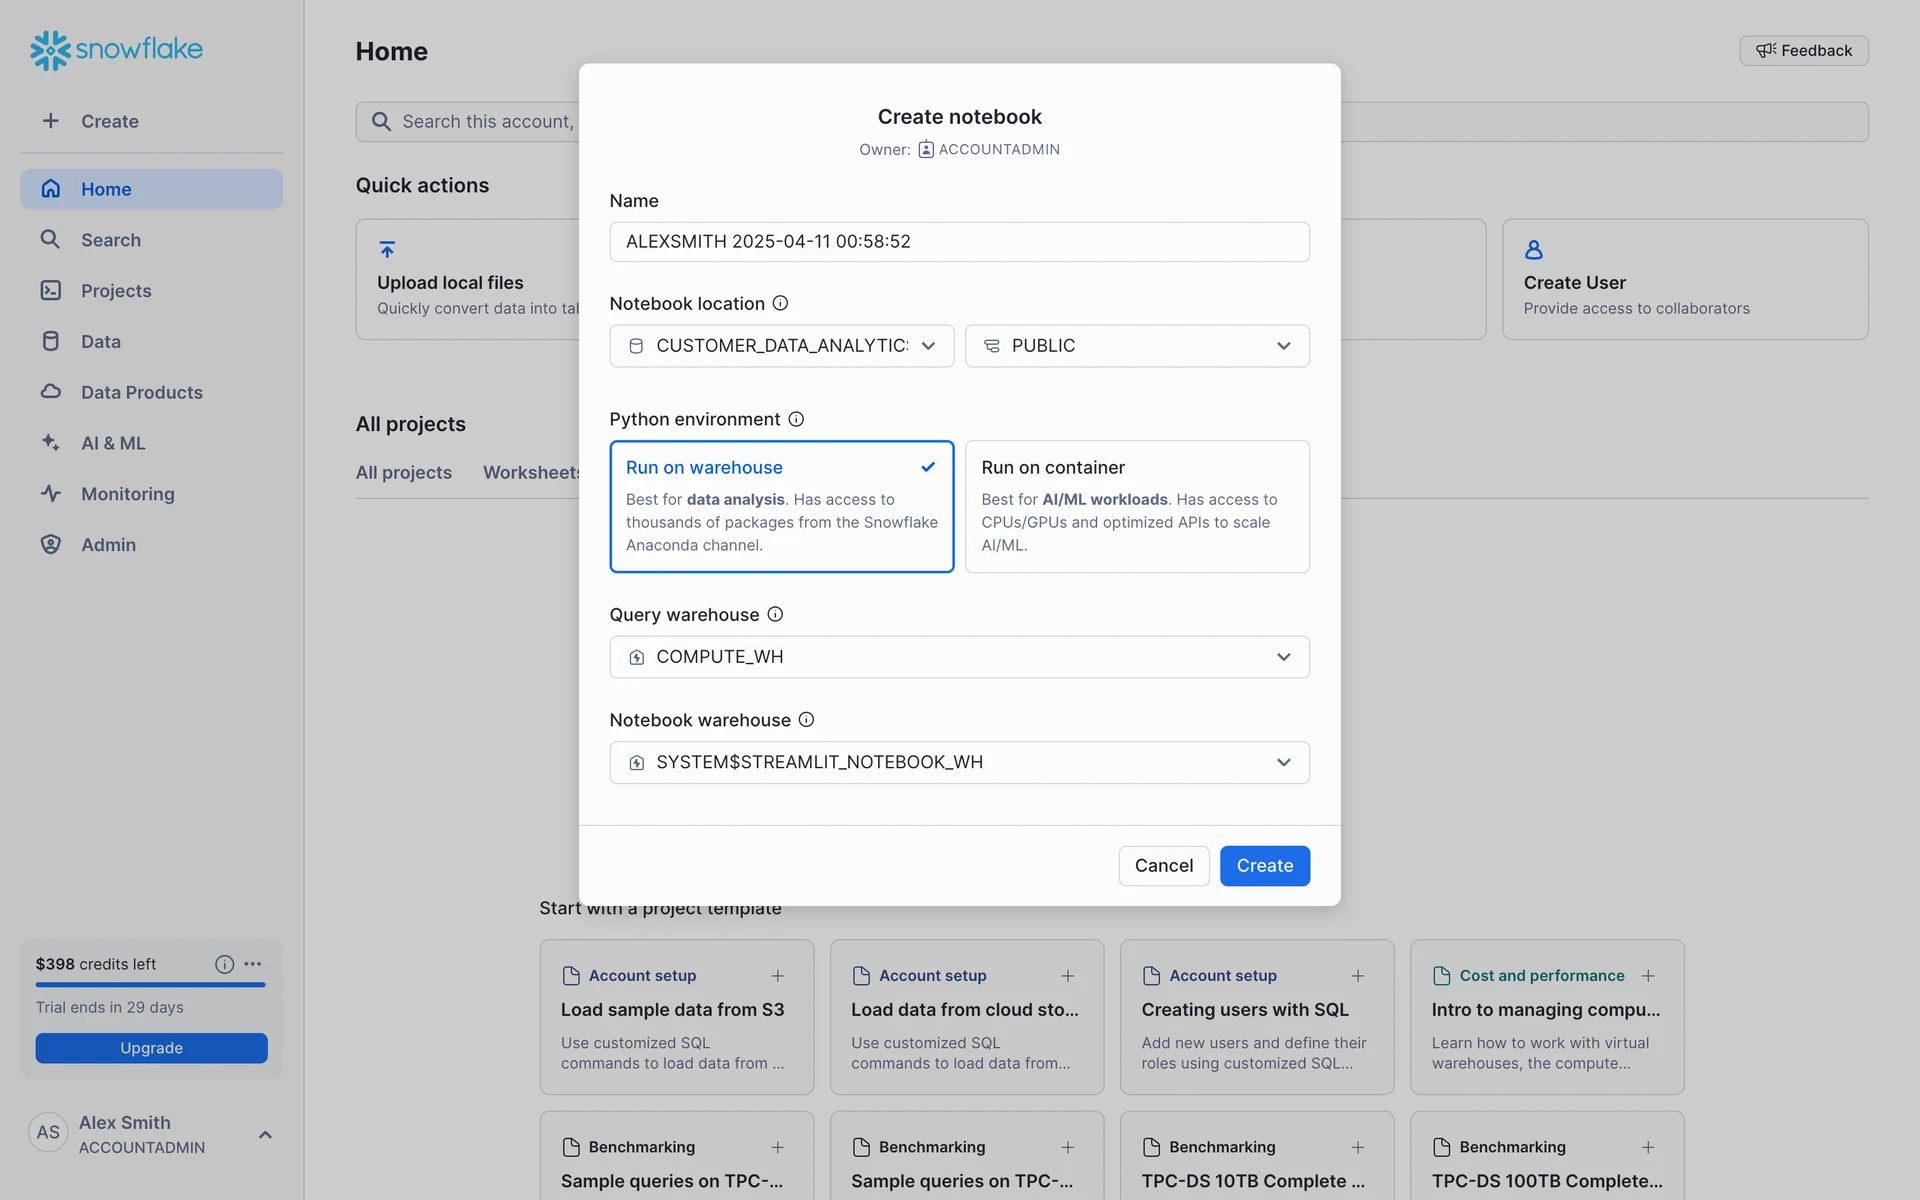
Task: Open Monitoring in the sidebar
Action: tap(127, 494)
